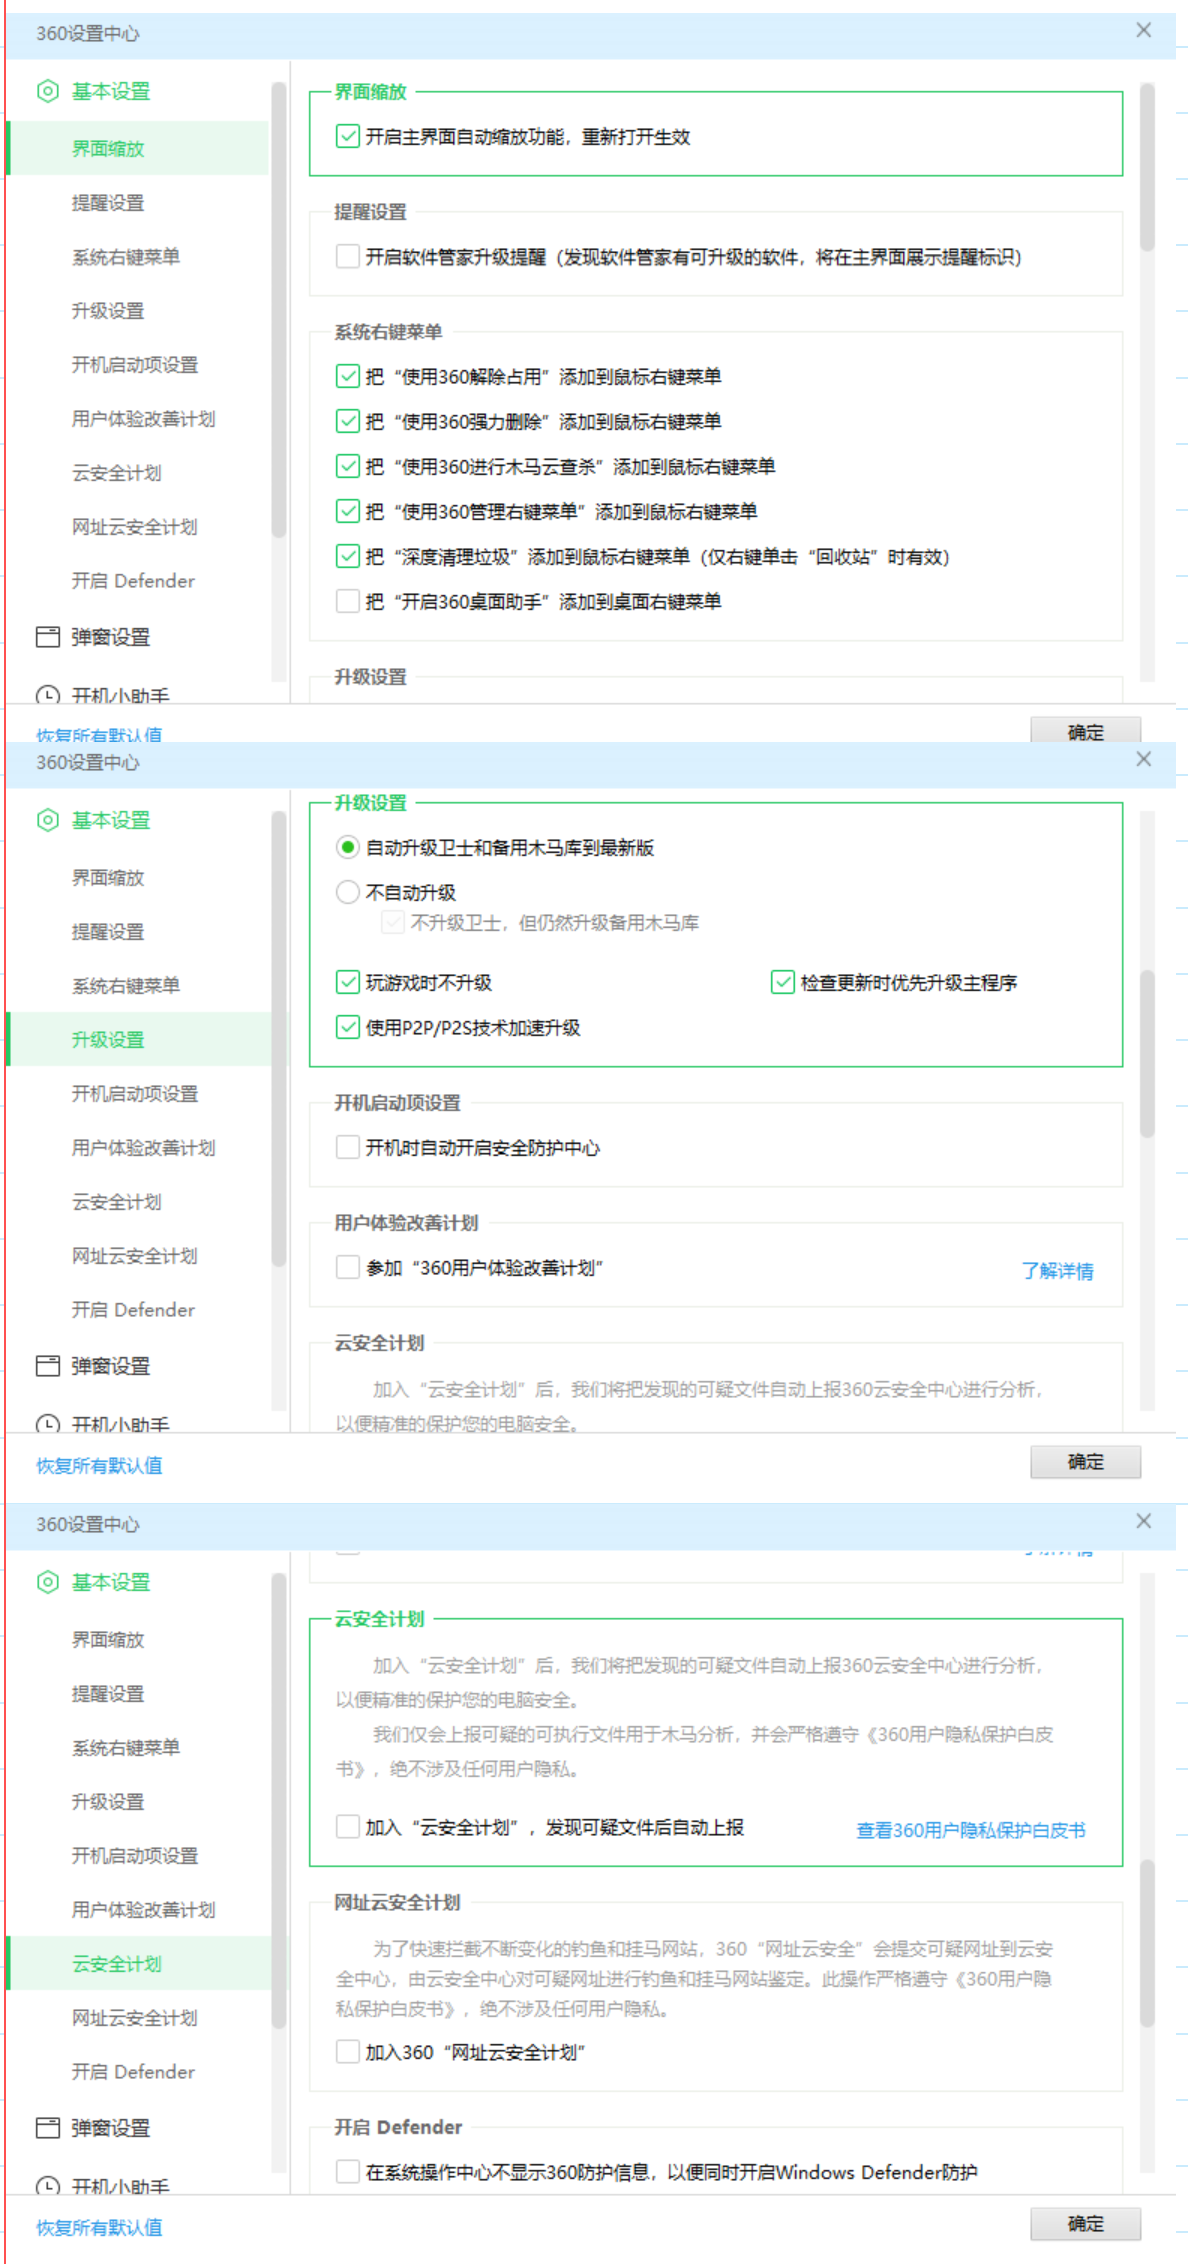Close the settings window showing 升级设置 panel

click(1144, 760)
